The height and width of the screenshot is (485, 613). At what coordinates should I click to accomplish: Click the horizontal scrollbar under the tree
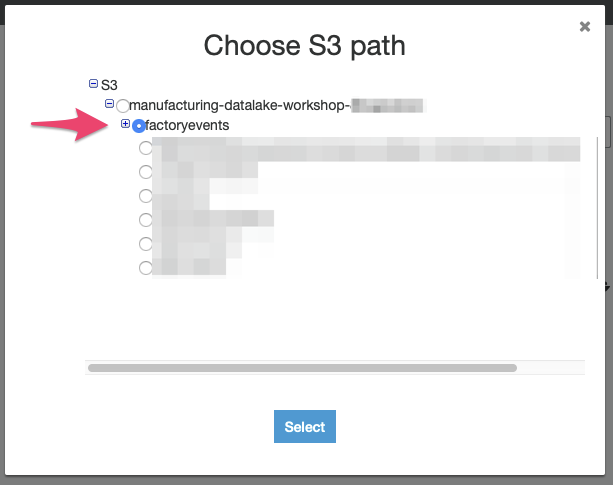pos(302,368)
